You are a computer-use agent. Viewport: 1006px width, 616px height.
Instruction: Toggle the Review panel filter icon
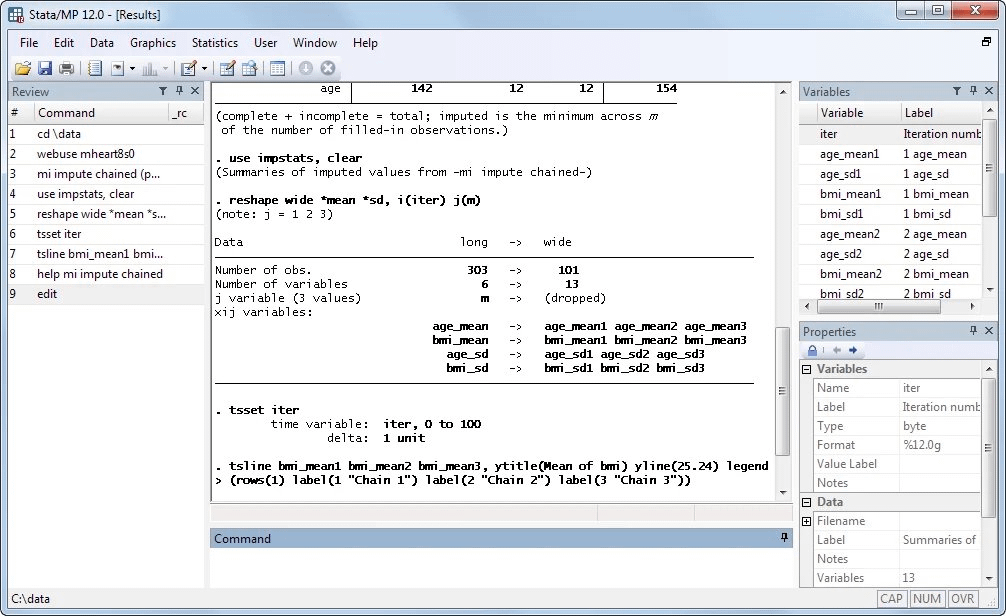pos(163,91)
